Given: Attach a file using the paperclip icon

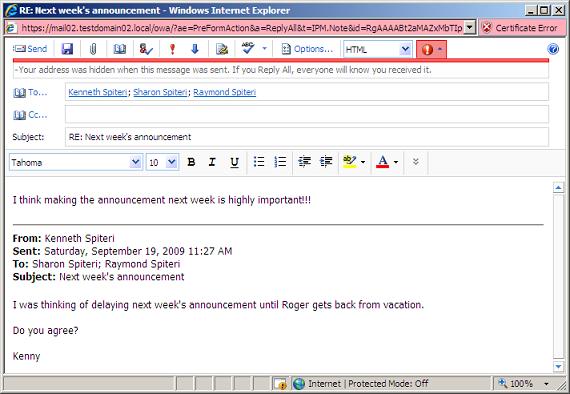Looking at the screenshot, I should (x=93, y=49).
